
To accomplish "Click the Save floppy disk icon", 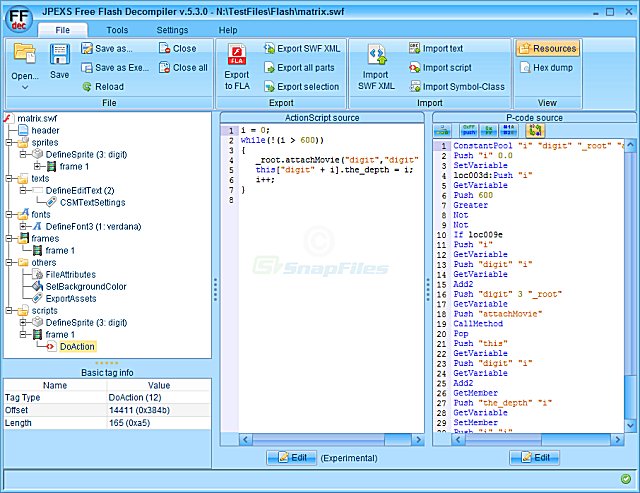I will 60,54.
